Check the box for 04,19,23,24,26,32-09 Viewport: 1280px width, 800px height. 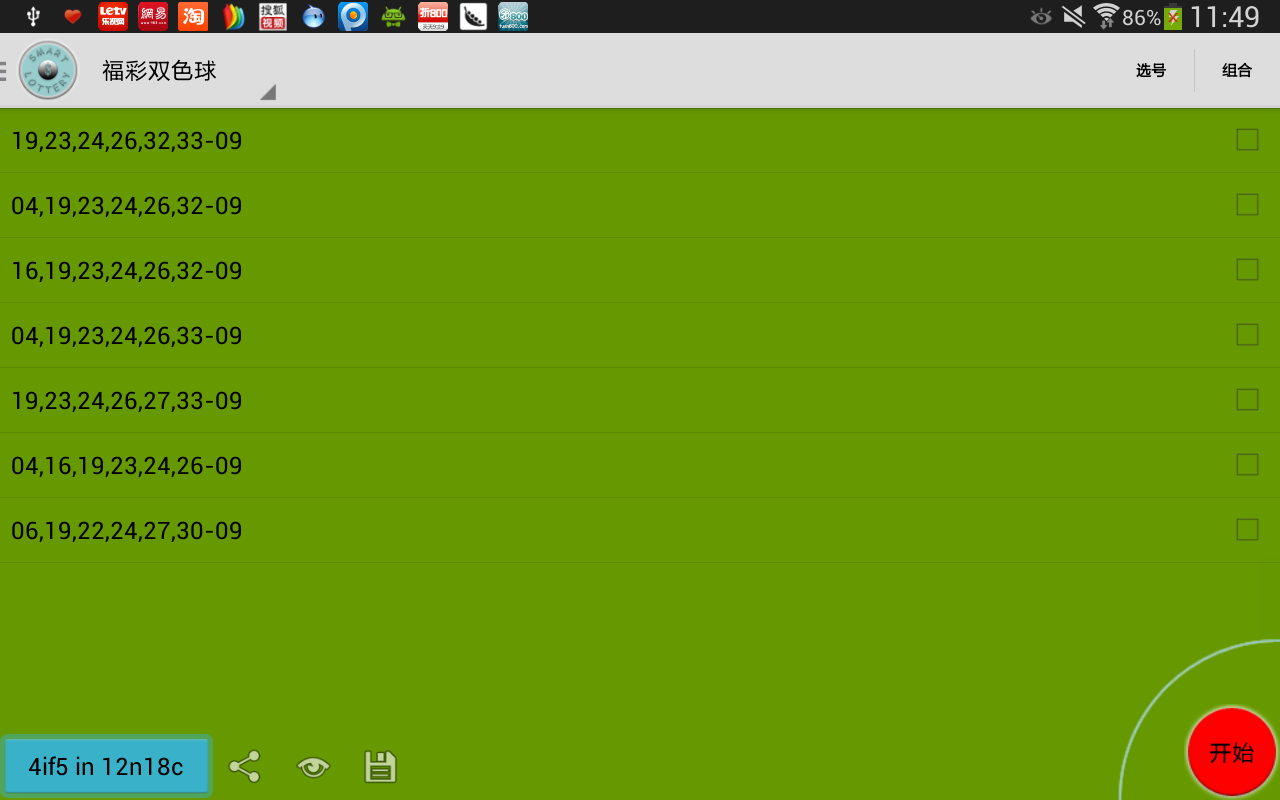click(1247, 205)
